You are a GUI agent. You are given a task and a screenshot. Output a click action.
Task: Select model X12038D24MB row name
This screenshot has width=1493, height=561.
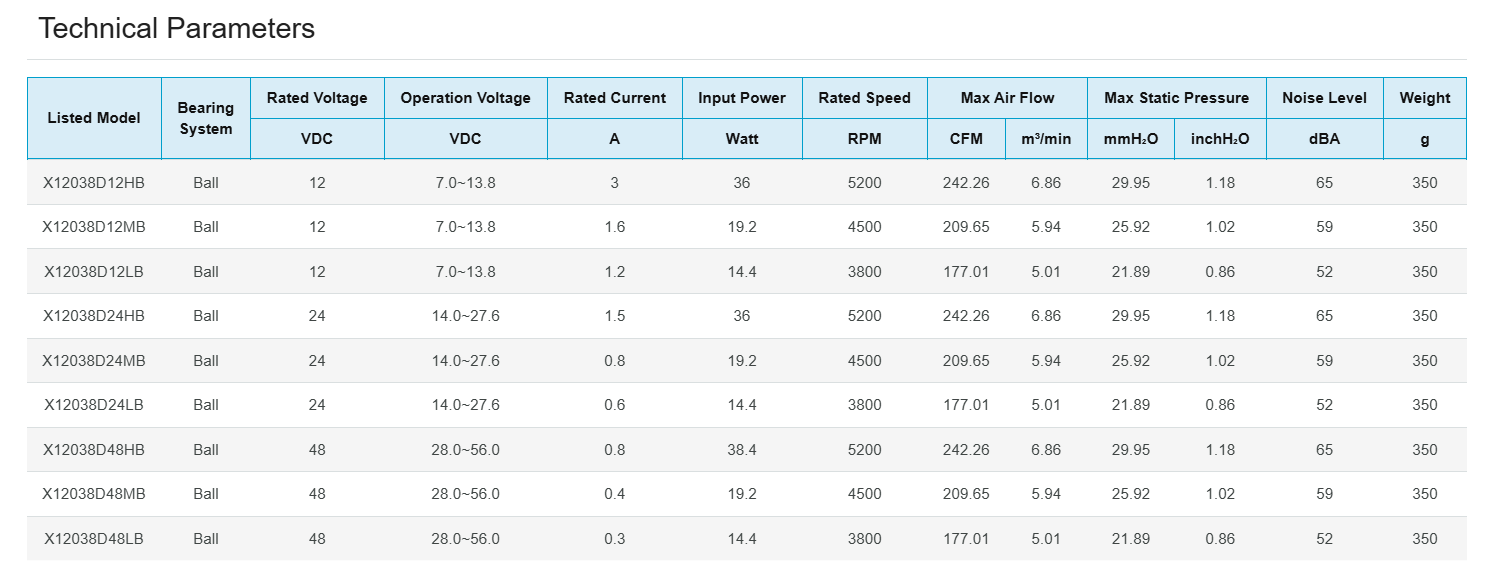coord(94,361)
